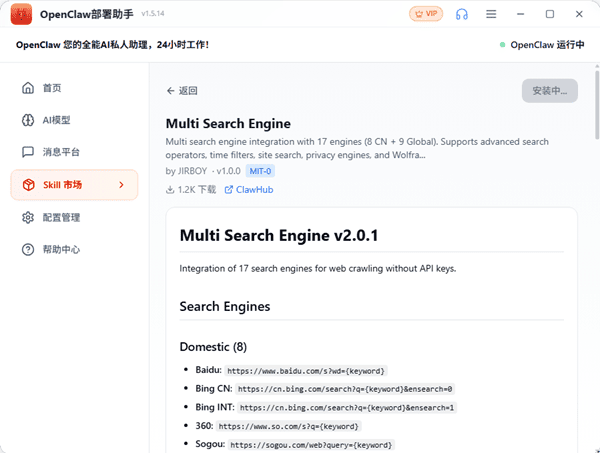Open the VIP membership badge
Image resolution: width=600 pixels, height=453 pixels.
[x=426, y=14]
